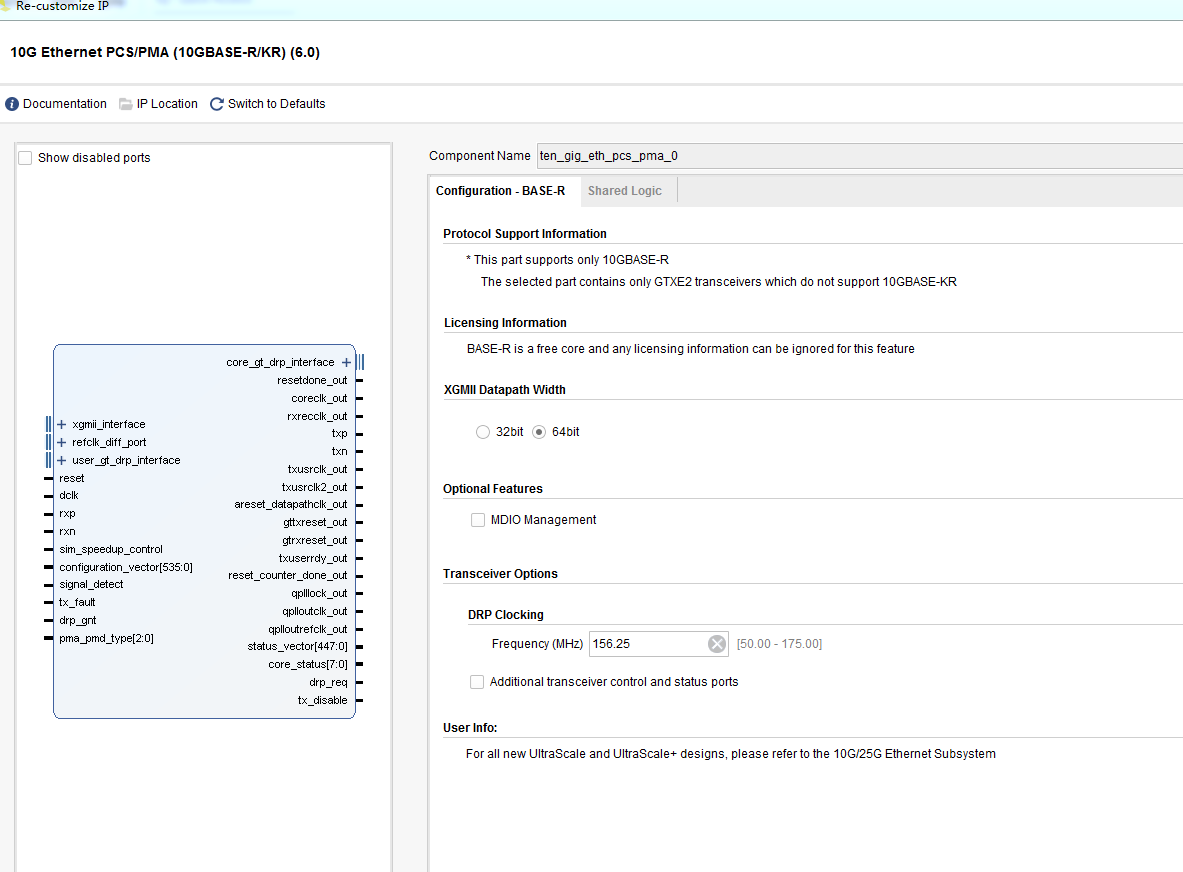The width and height of the screenshot is (1183, 872).
Task: Select the dclk port label
Action: (x=69, y=496)
